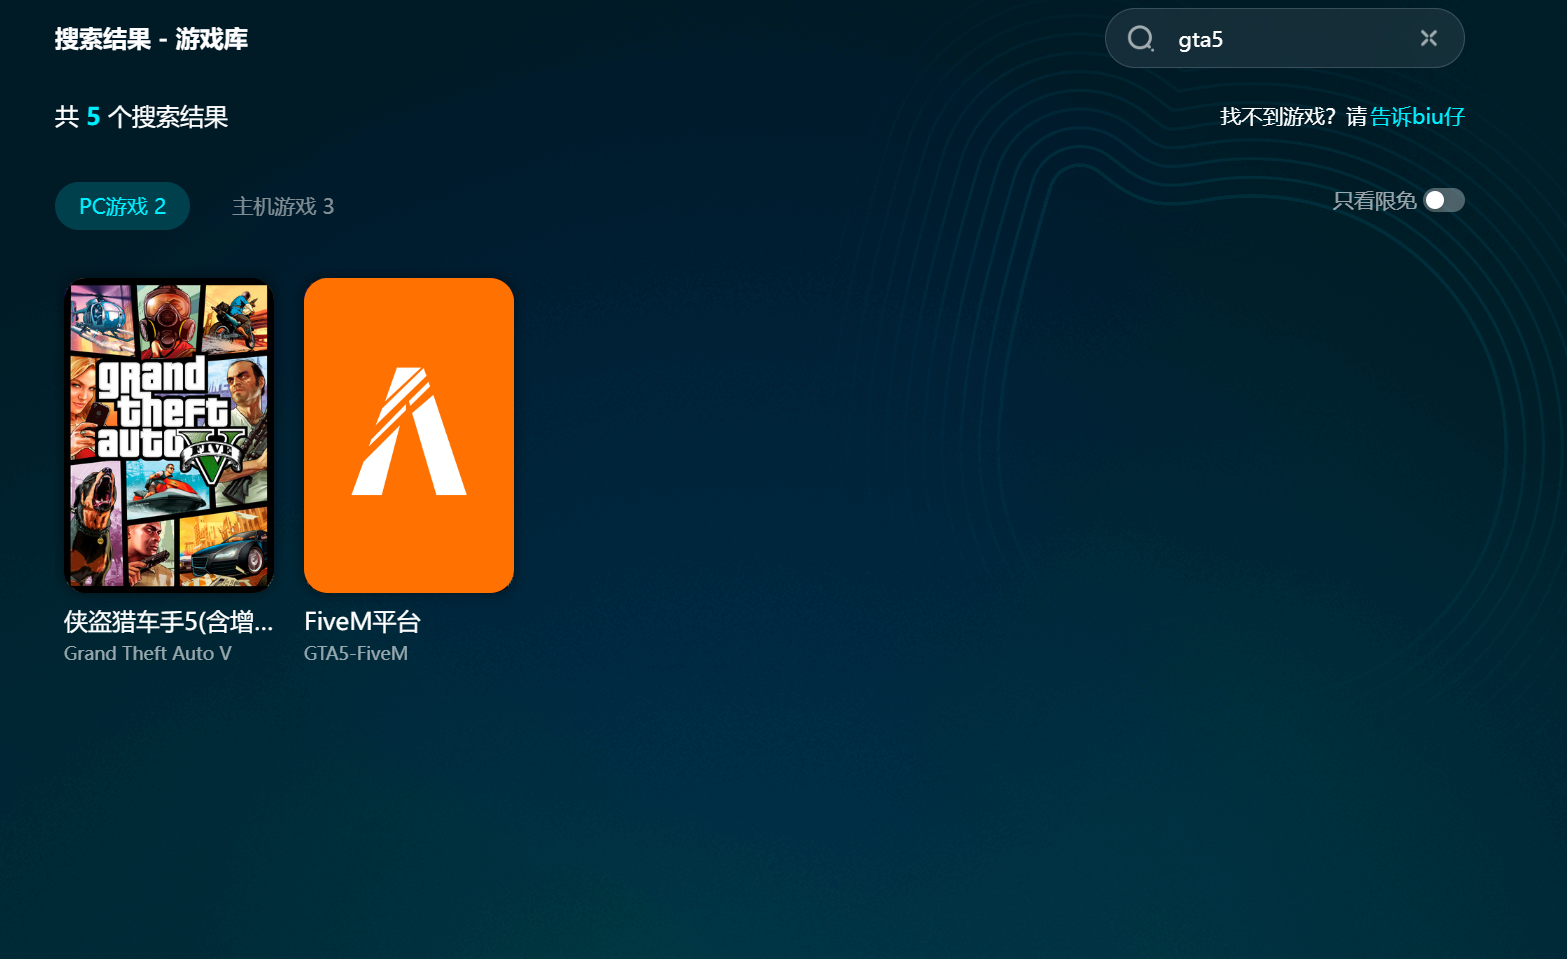The height and width of the screenshot is (959, 1567).
Task: Toggle the 只看限免 switch
Action: (1444, 200)
